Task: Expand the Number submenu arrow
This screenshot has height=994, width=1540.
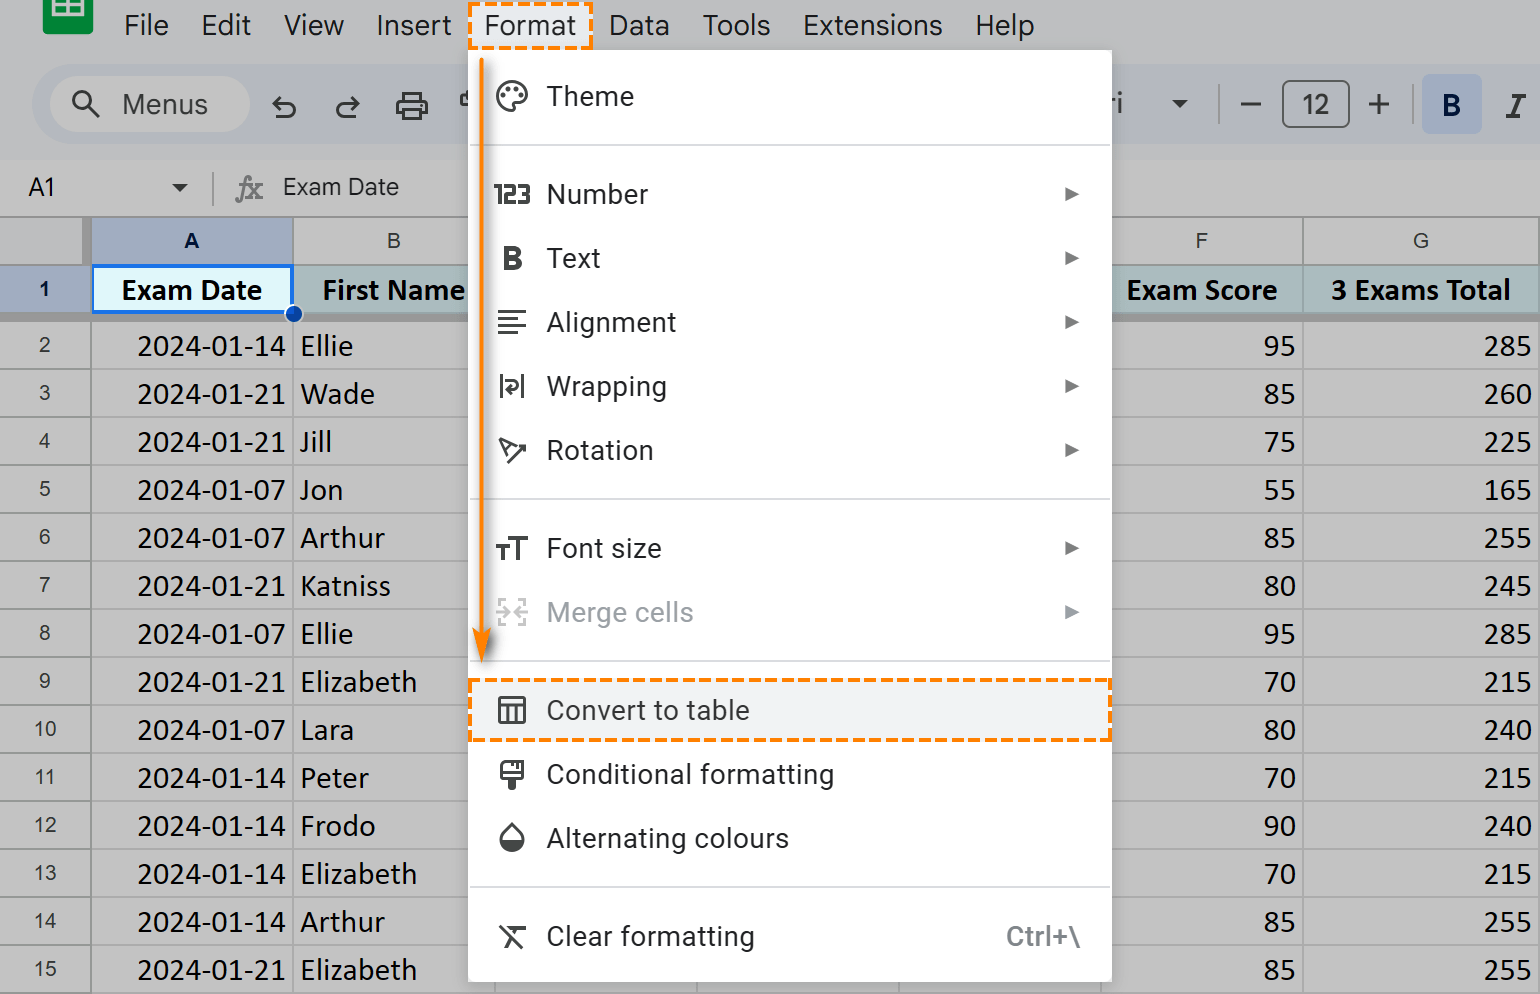Action: point(1071,194)
